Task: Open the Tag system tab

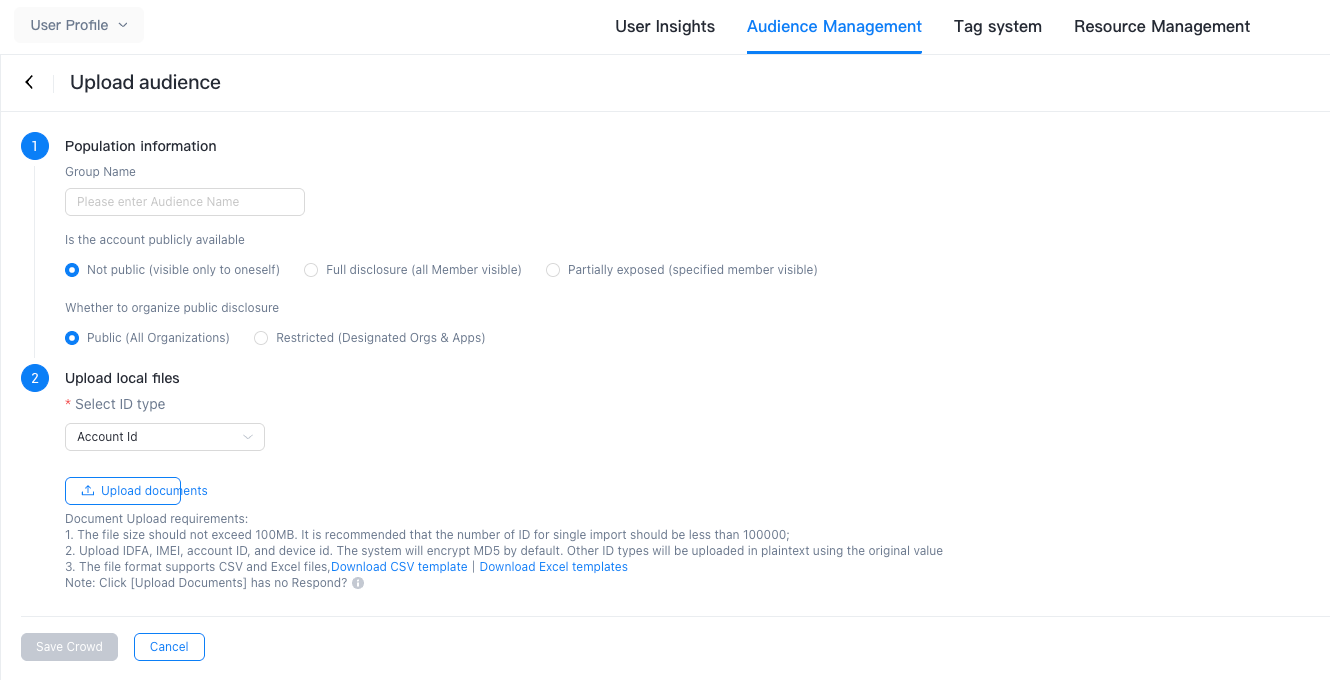Action: click(997, 27)
